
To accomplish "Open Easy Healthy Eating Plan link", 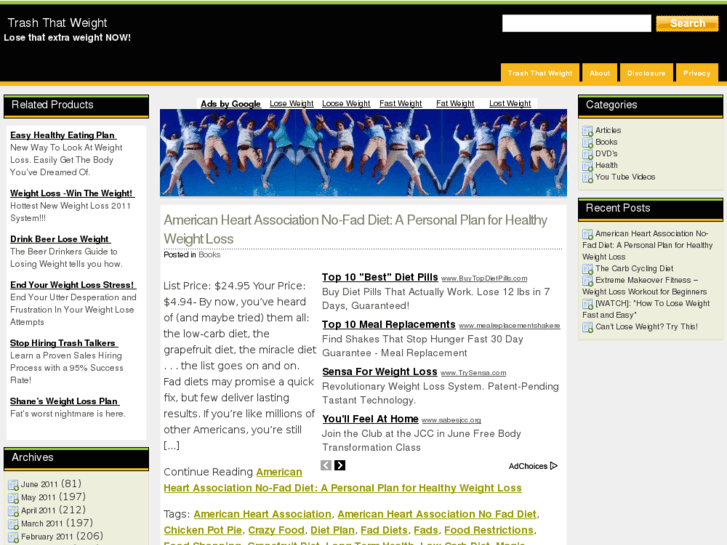I will [x=63, y=135].
